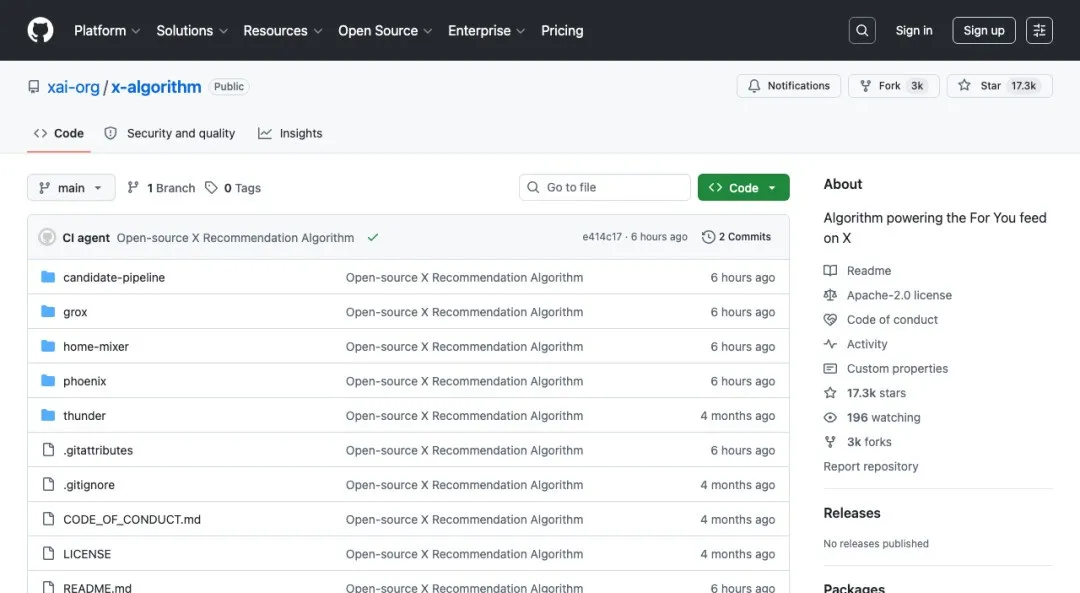Click the Sign in link

click(913, 30)
